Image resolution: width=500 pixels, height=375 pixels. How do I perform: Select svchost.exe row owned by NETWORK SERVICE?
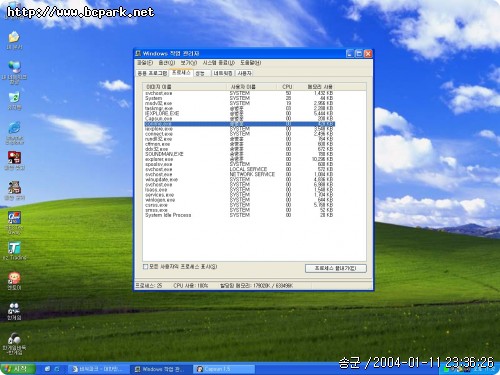[239, 174]
